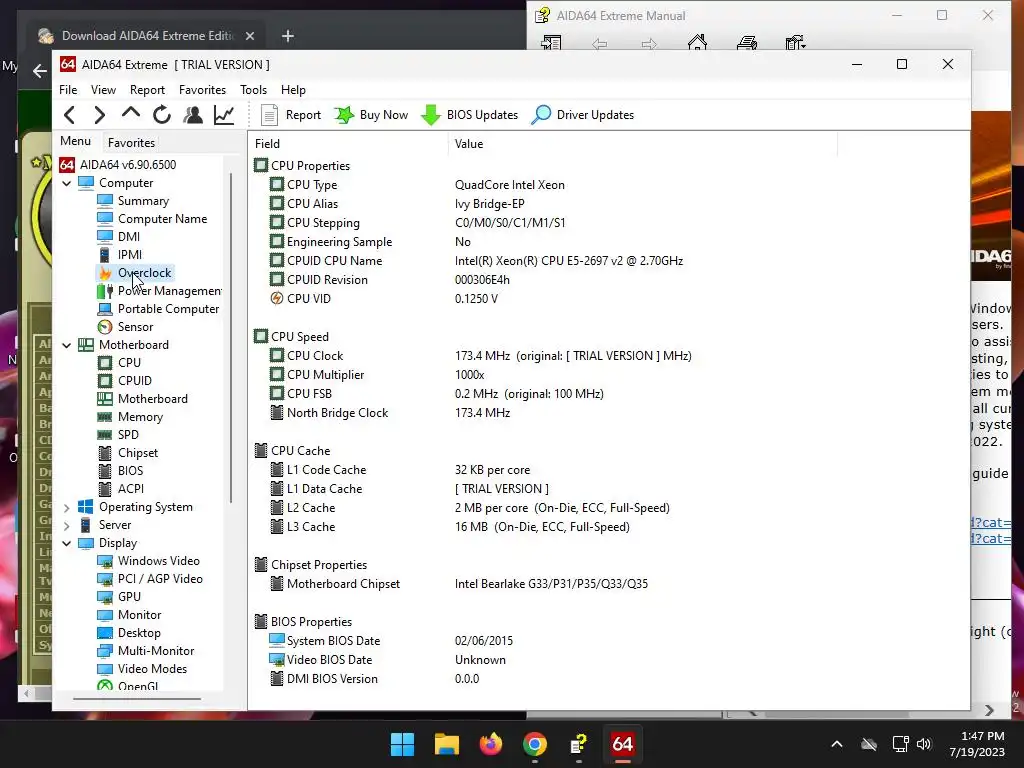Viewport: 1024px width, 768px height.
Task: Open Driver Updates from the toolbar
Action: [583, 115]
